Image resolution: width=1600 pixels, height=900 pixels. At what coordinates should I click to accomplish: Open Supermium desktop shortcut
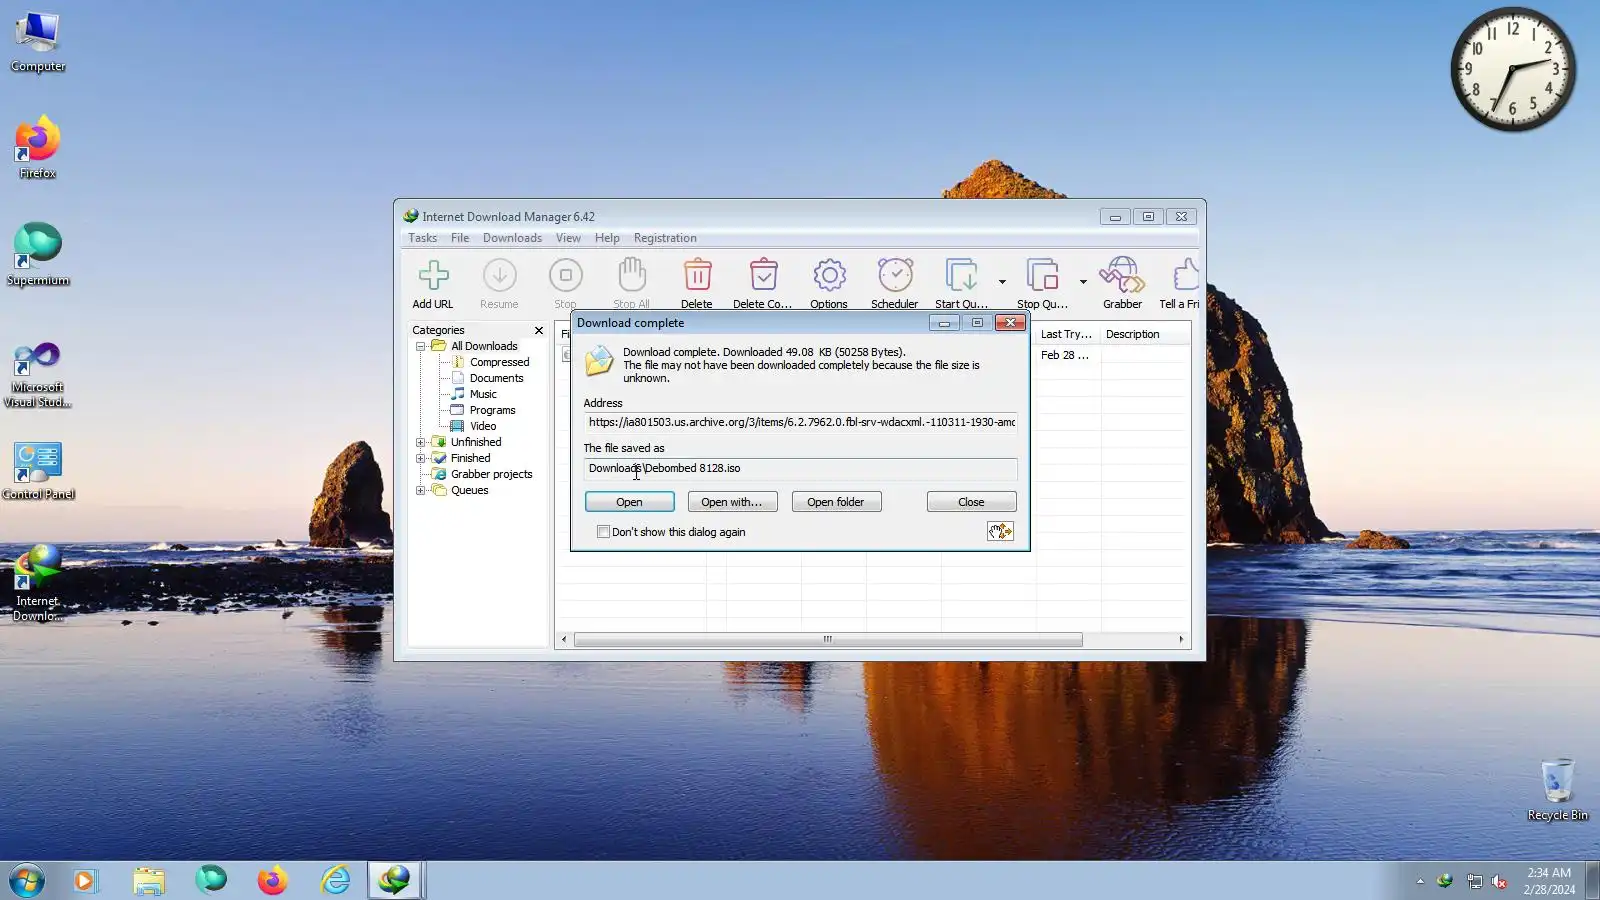(x=38, y=256)
